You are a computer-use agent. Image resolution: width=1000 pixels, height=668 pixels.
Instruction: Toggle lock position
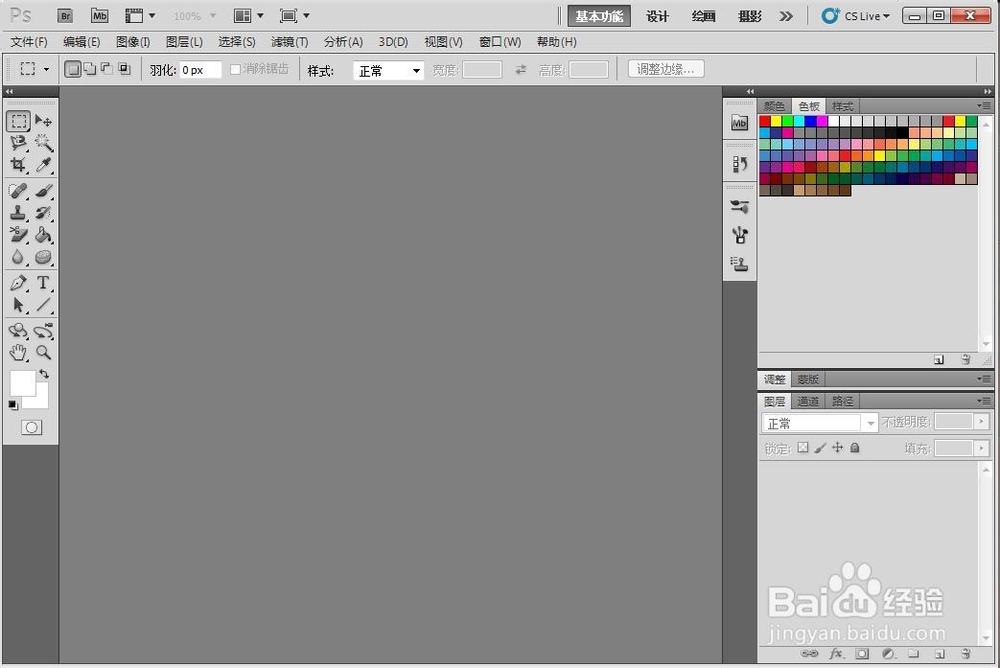click(837, 448)
